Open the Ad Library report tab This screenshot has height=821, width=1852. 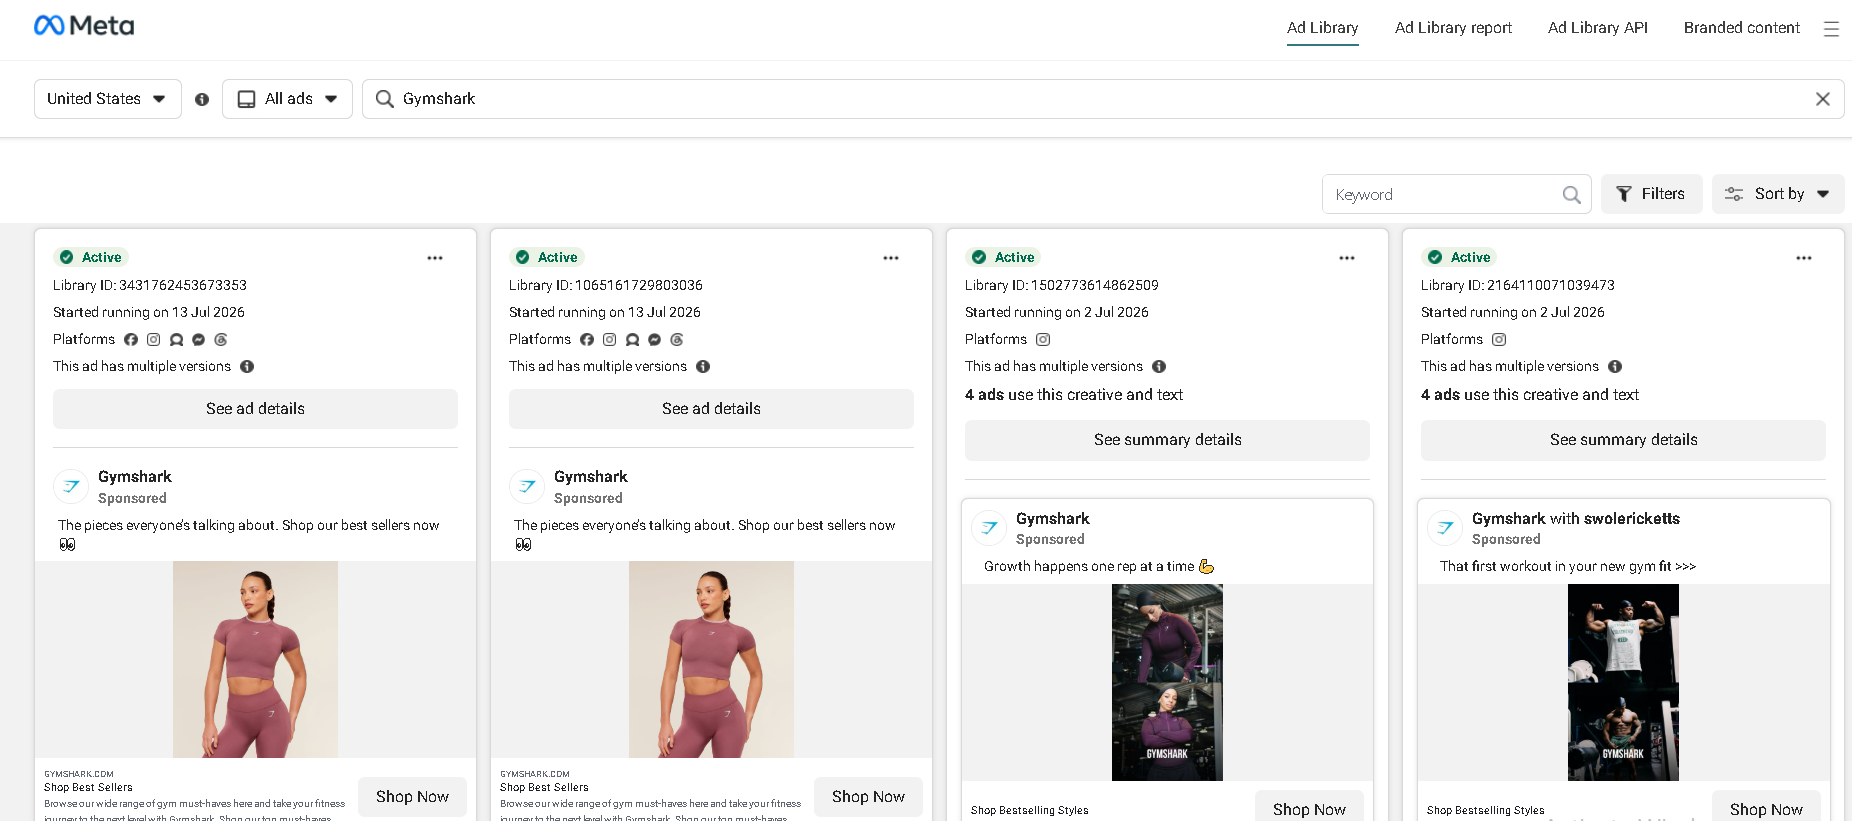[1453, 28]
